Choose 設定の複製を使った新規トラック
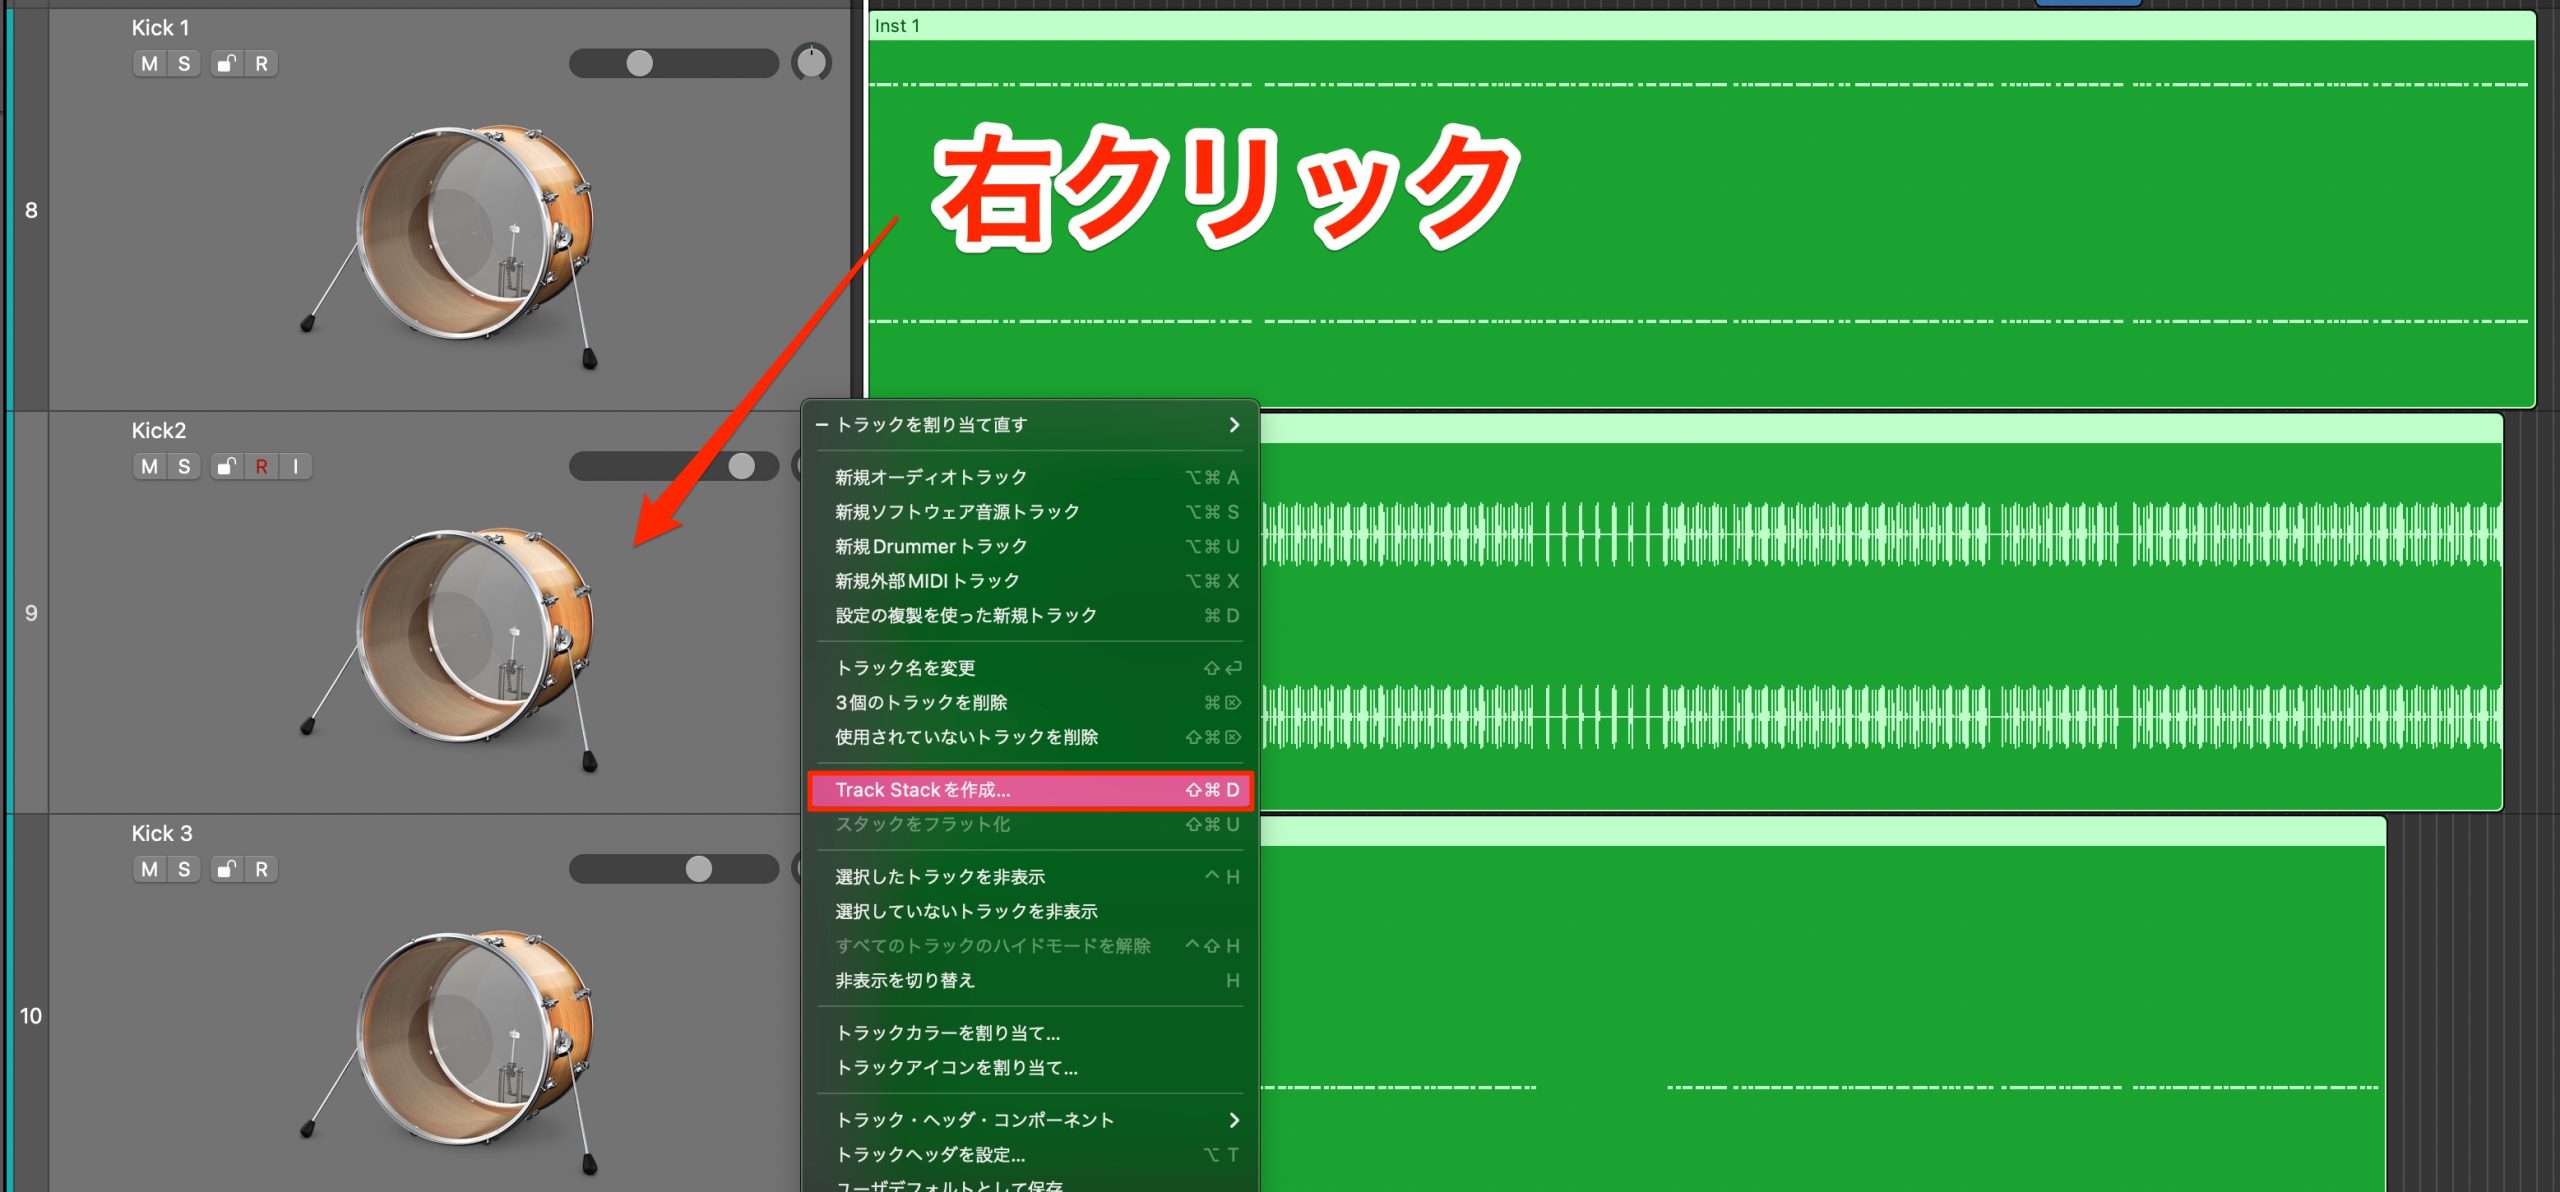This screenshot has width=2560, height=1192. (x=1030, y=616)
